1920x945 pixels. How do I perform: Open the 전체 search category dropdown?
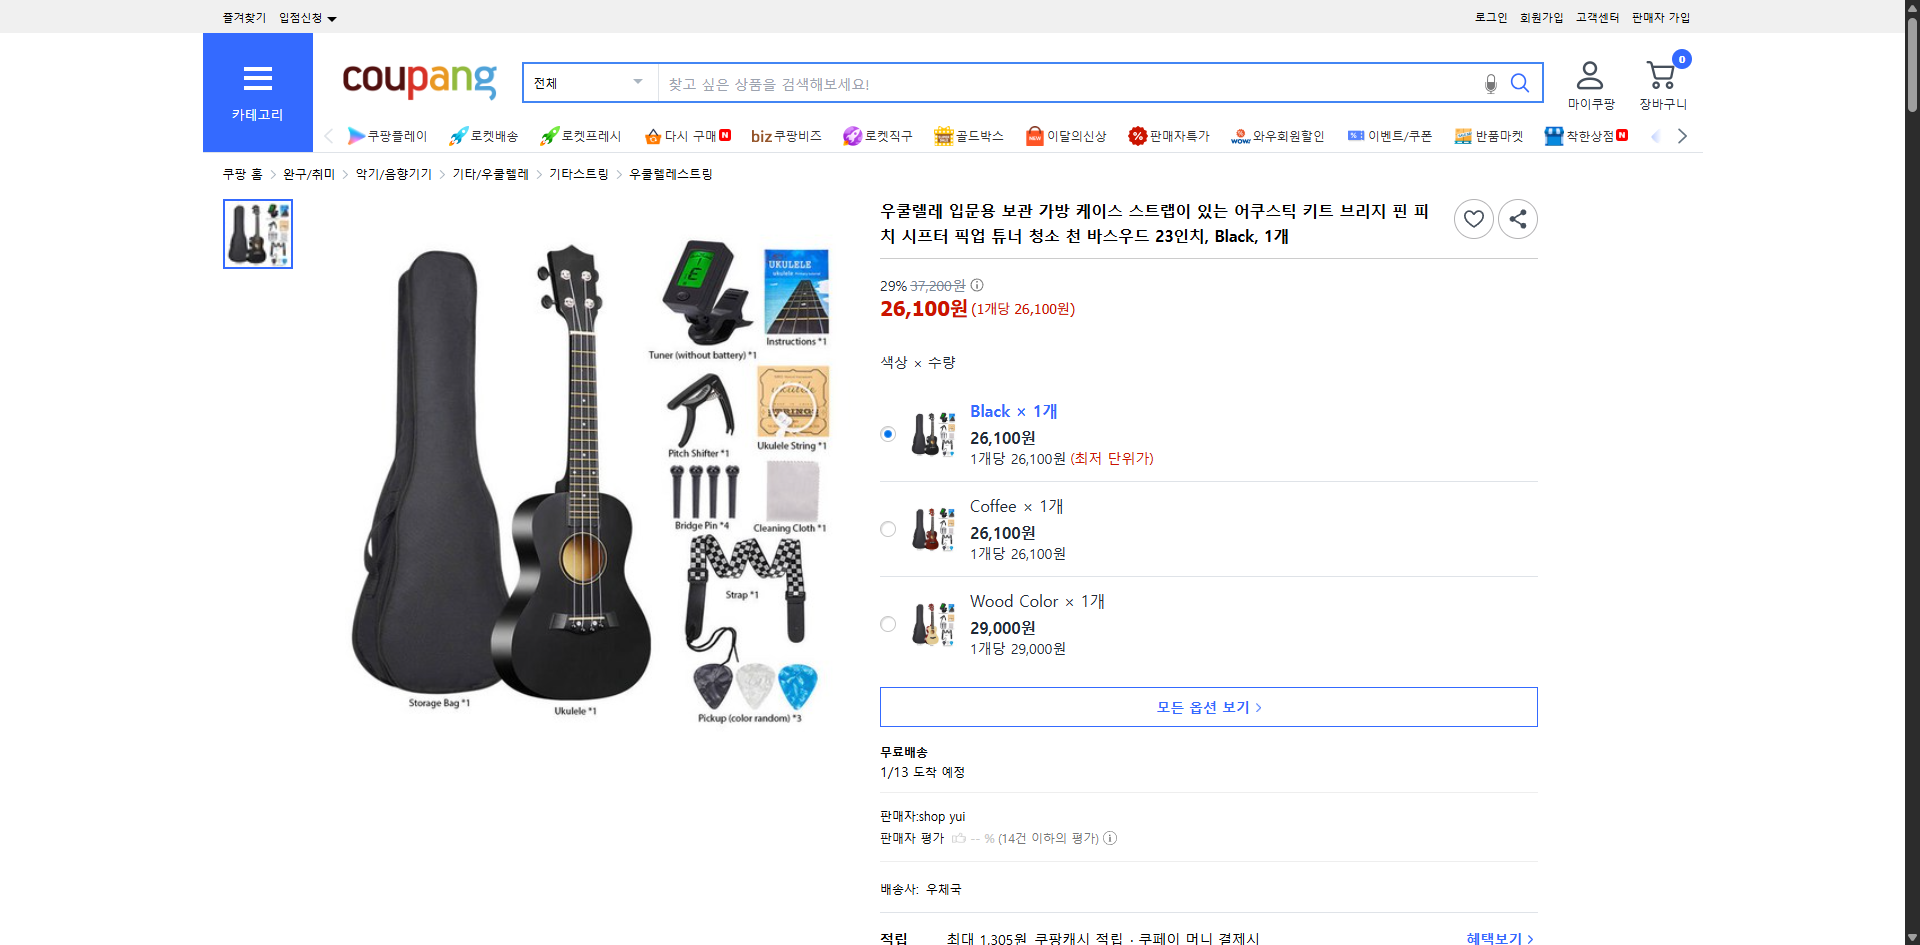588,83
